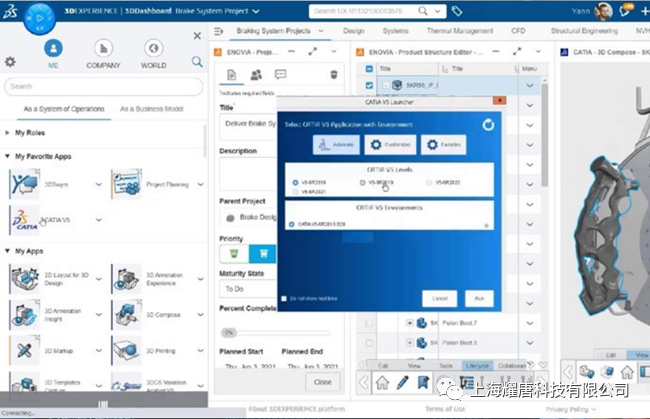Viewport: 650px width, 419px height.
Task: Select V5-6R2020 level radio button
Action: tap(429, 182)
